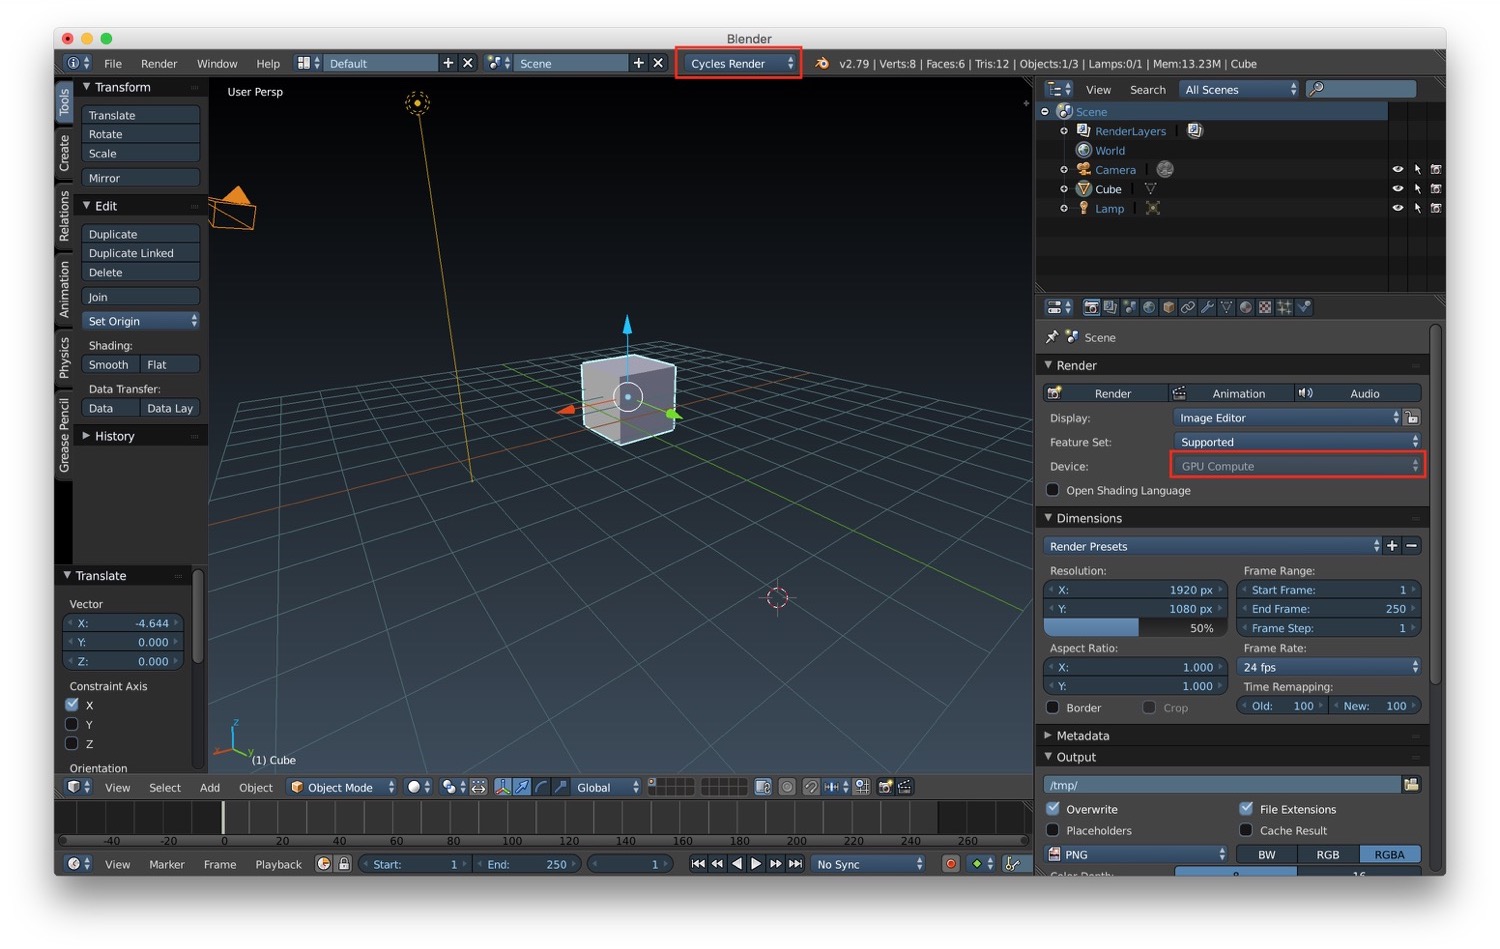This screenshot has height=949, width=1500.
Task: Hide Cube with its eye icon
Action: click(1397, 189)
